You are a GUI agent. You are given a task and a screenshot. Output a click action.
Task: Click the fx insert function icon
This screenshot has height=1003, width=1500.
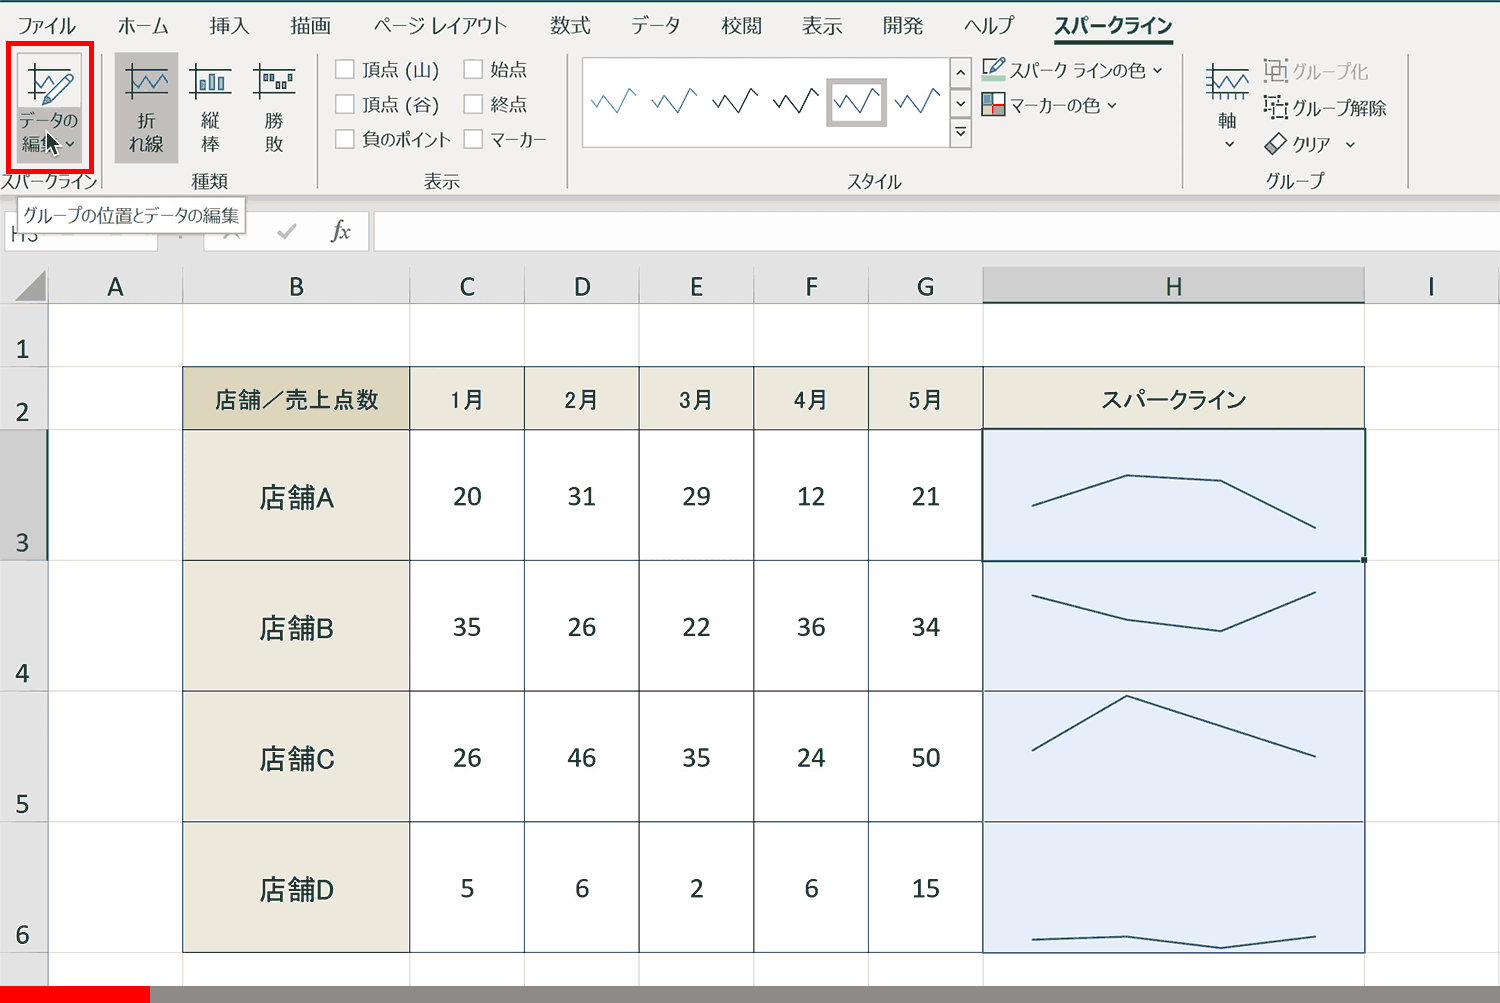[341, 231]
